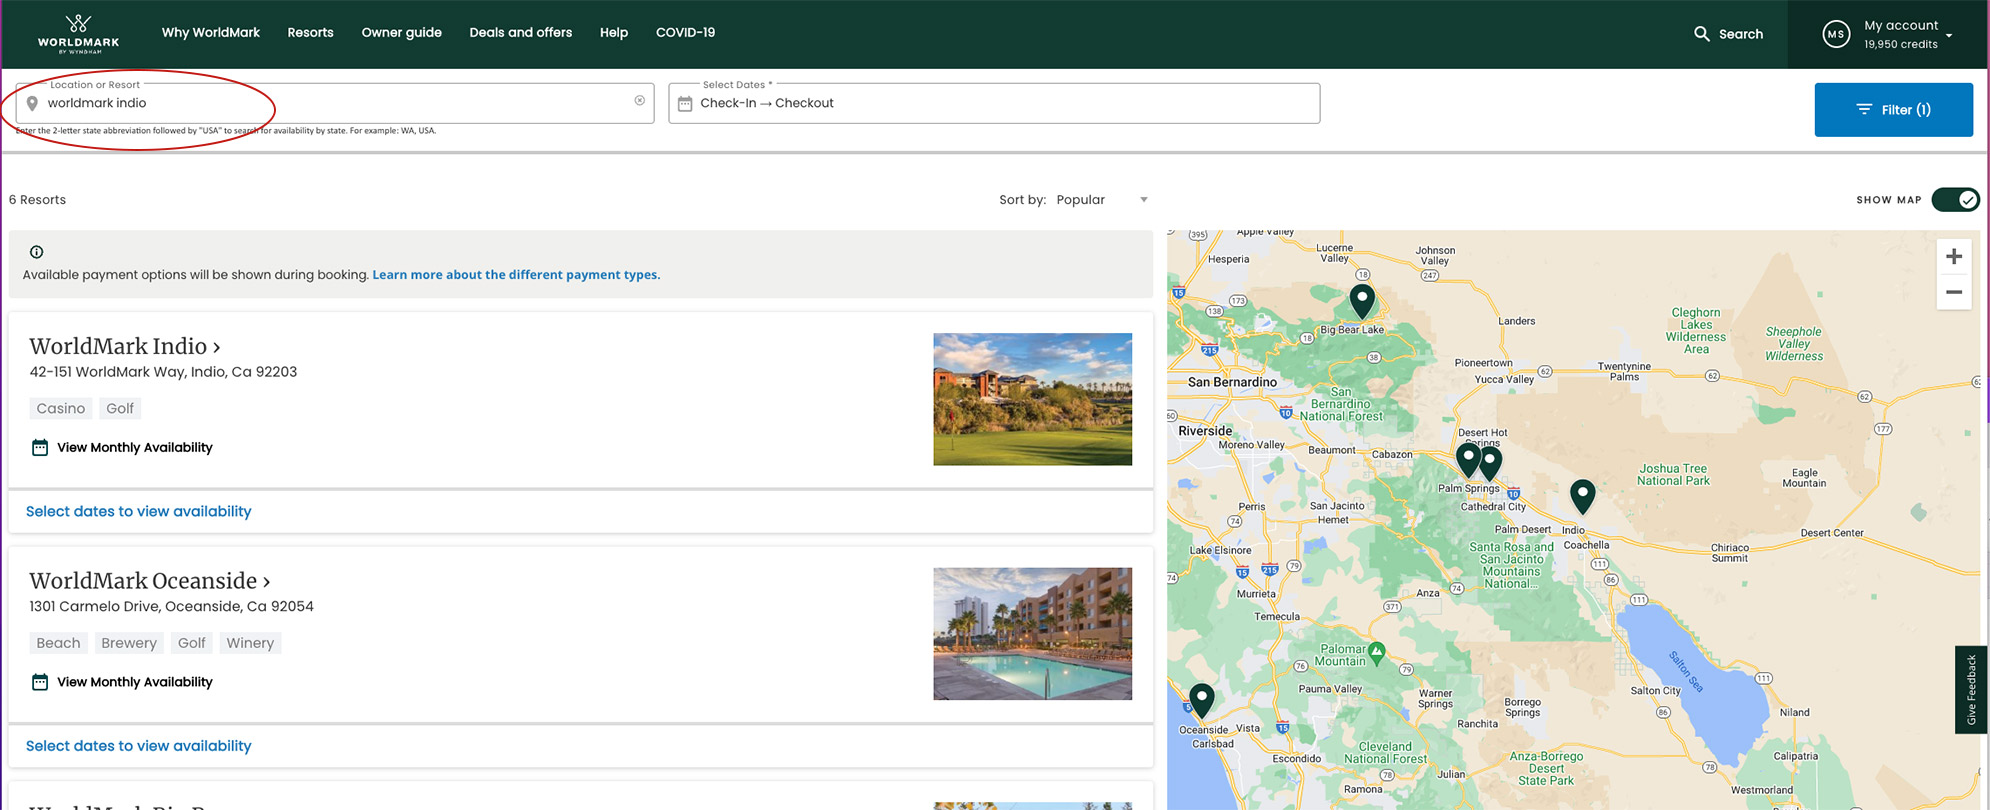This screenshot has width=1990, height=810.
Task: Click the Salton Sea label on map
Action: click(1686, 671)
